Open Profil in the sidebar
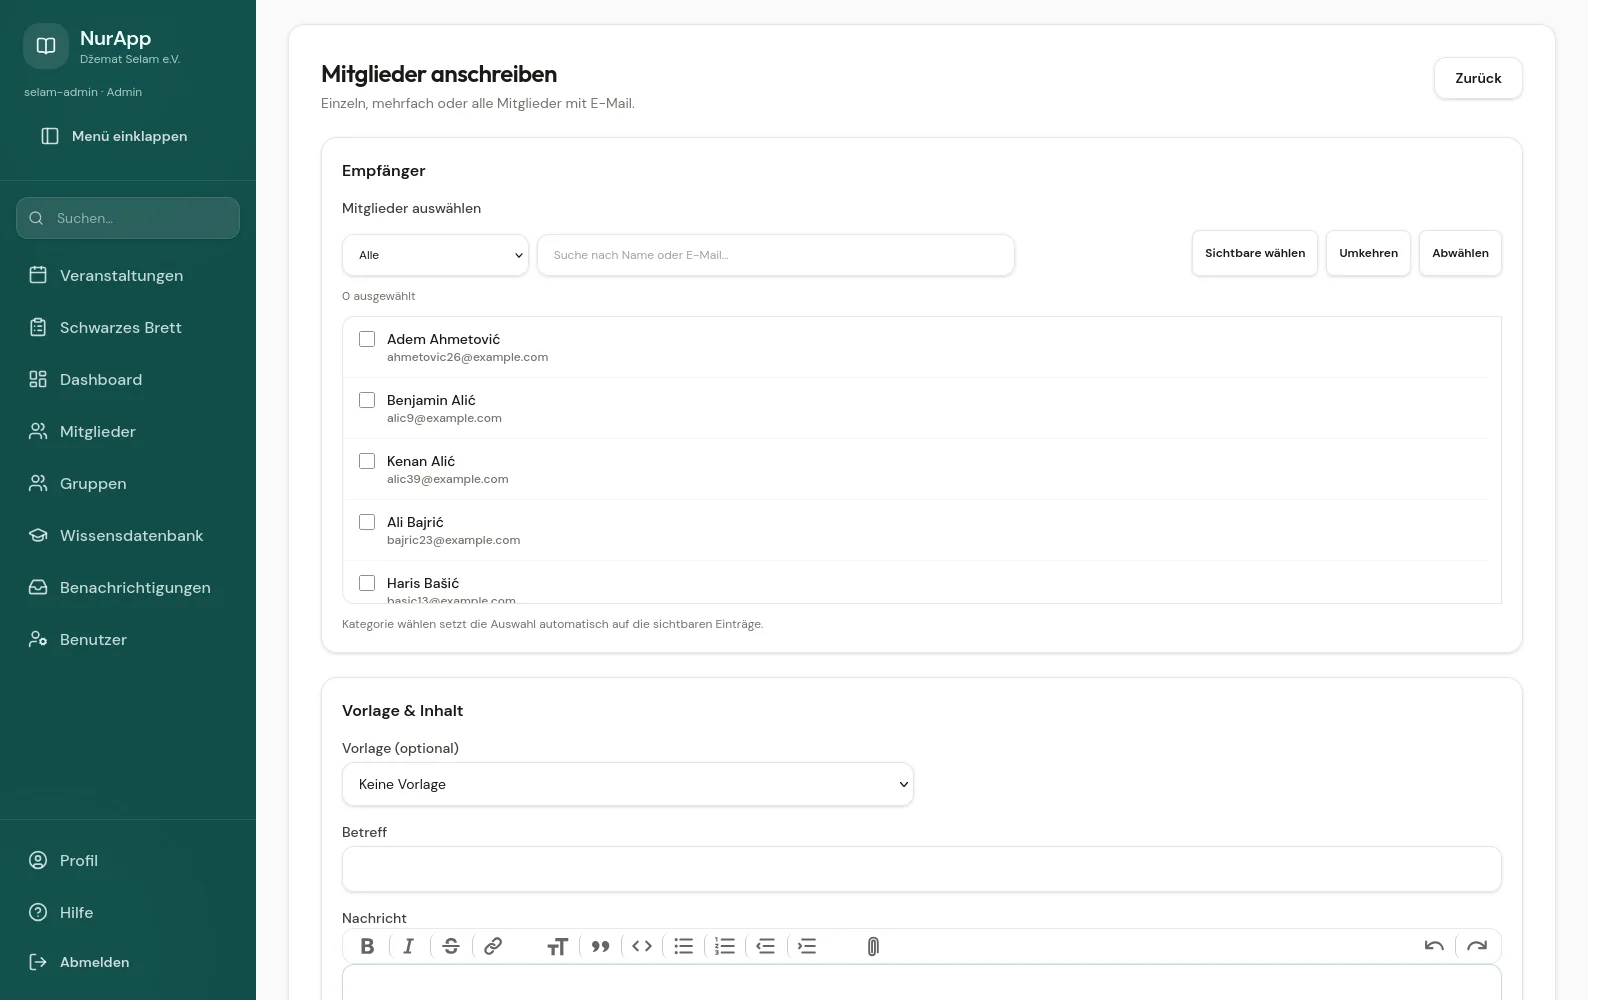The image size is (1600, 1000). (x=128, y=860)
